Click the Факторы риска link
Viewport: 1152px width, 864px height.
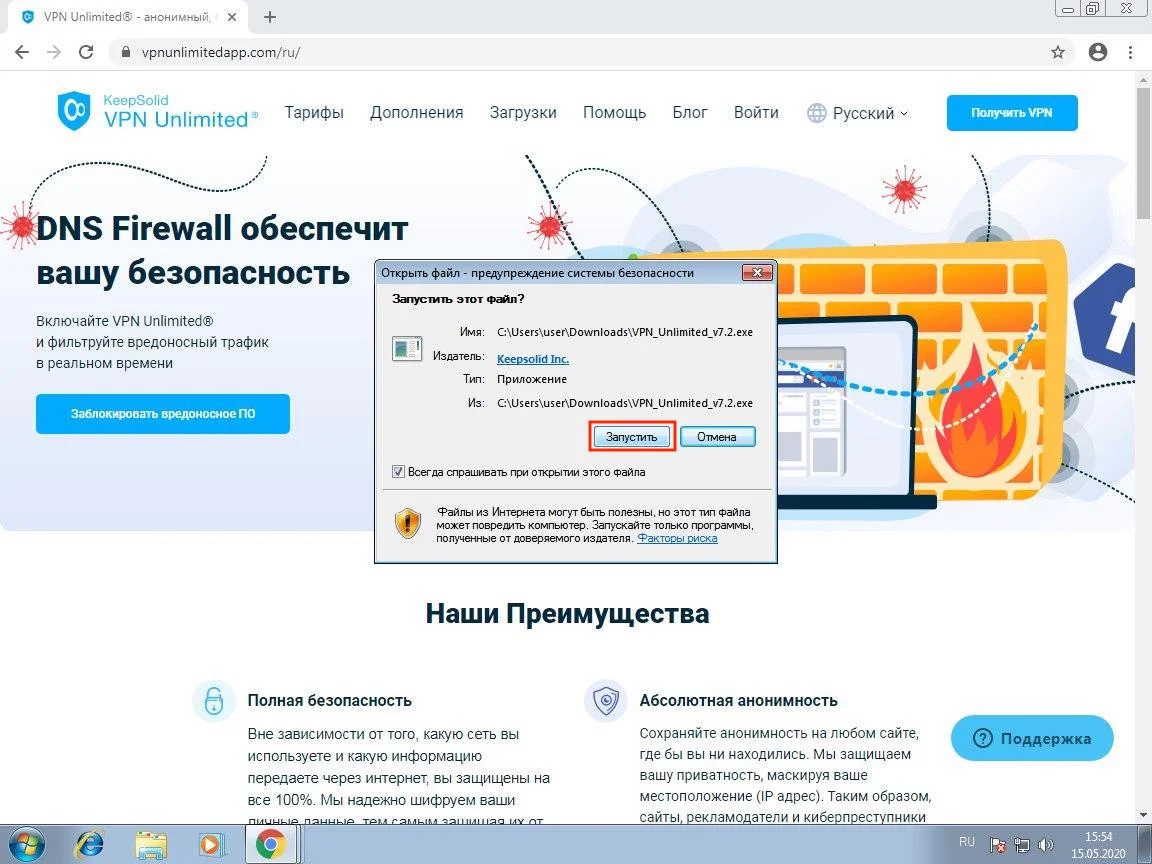(x=677, y=538)
